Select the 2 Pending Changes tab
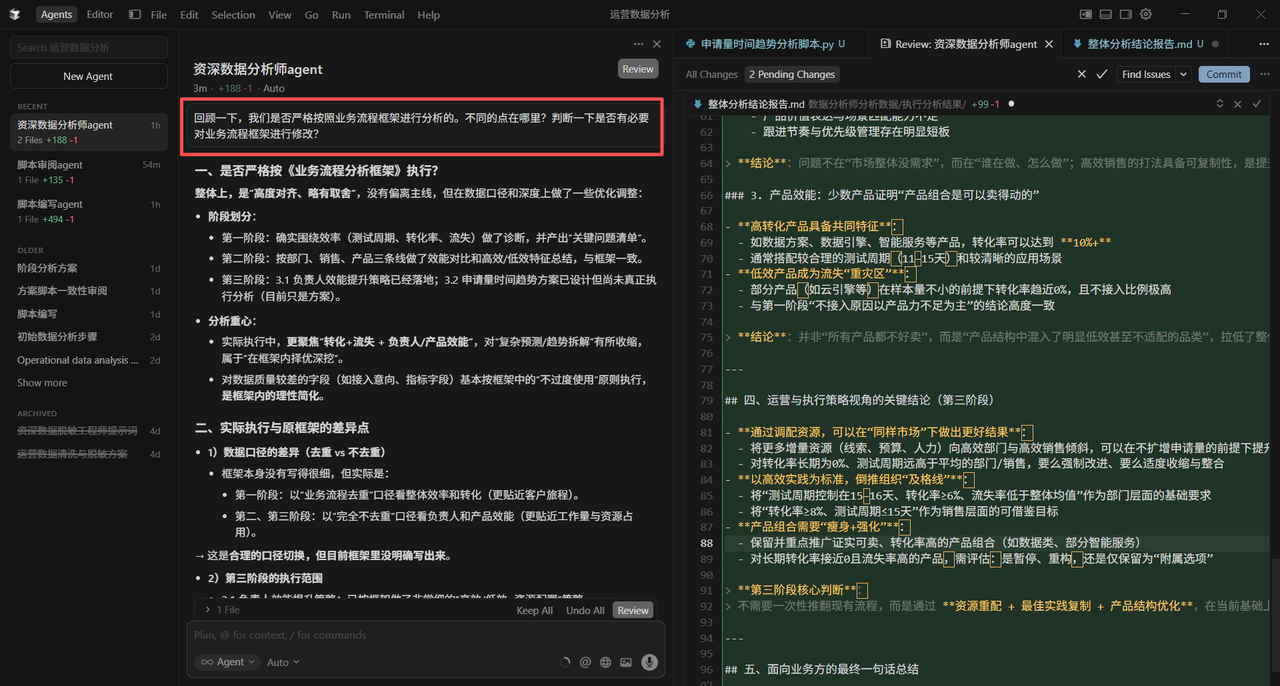 click(791, 74)
